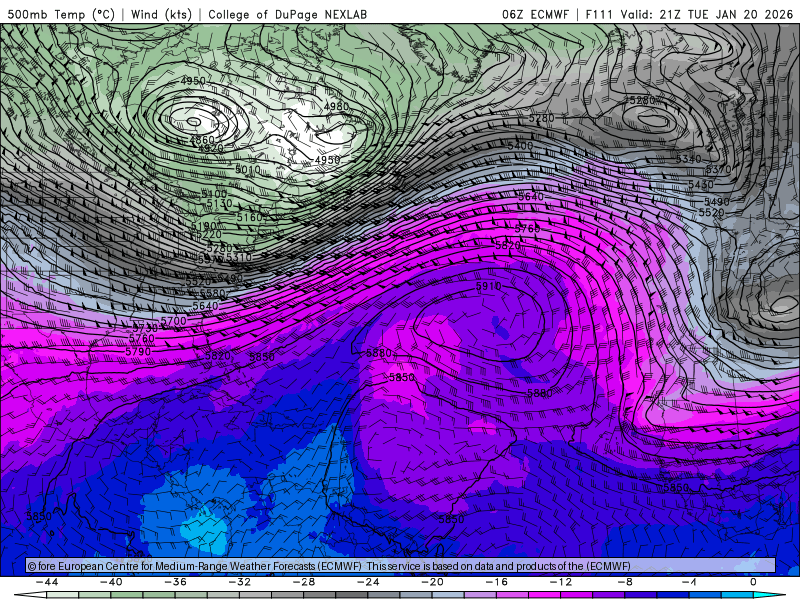Click the 5220 height contour label
The image size is (800, 600).
[209, 234]
